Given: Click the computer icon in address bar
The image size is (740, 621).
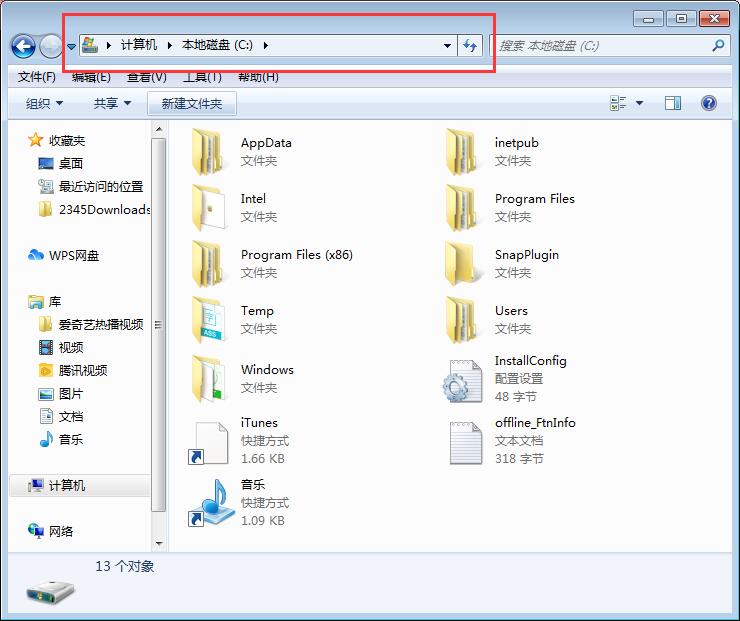Looking at the screenshot, I should [x=90, y=45].
